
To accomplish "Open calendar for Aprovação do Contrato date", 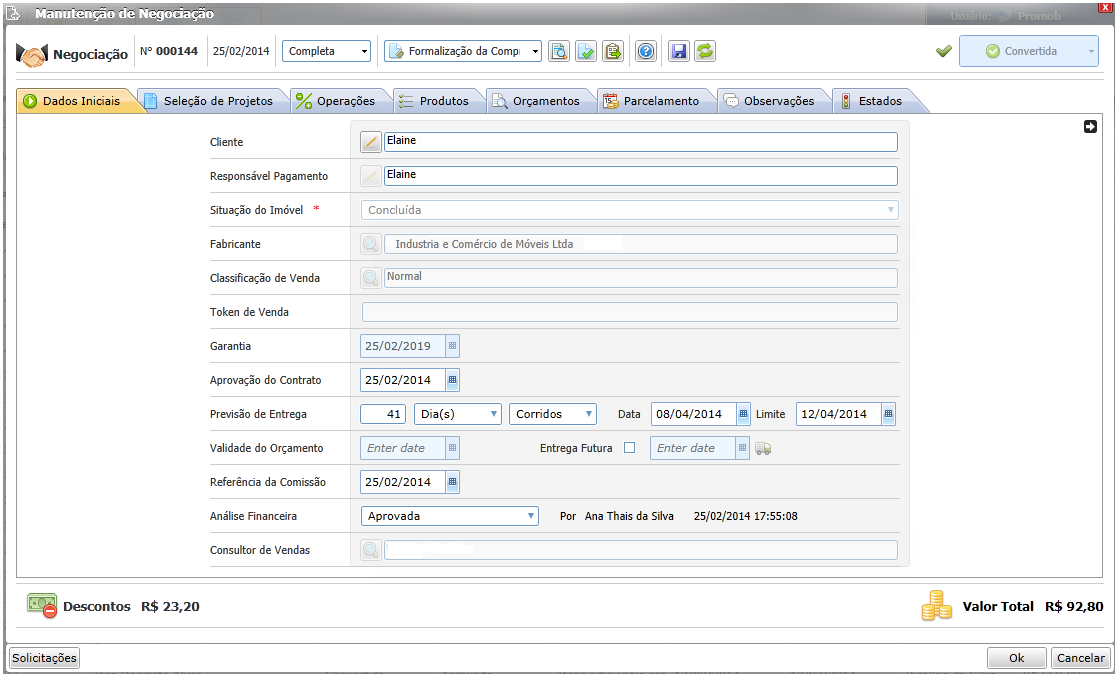I will click(x=452, y=380).
